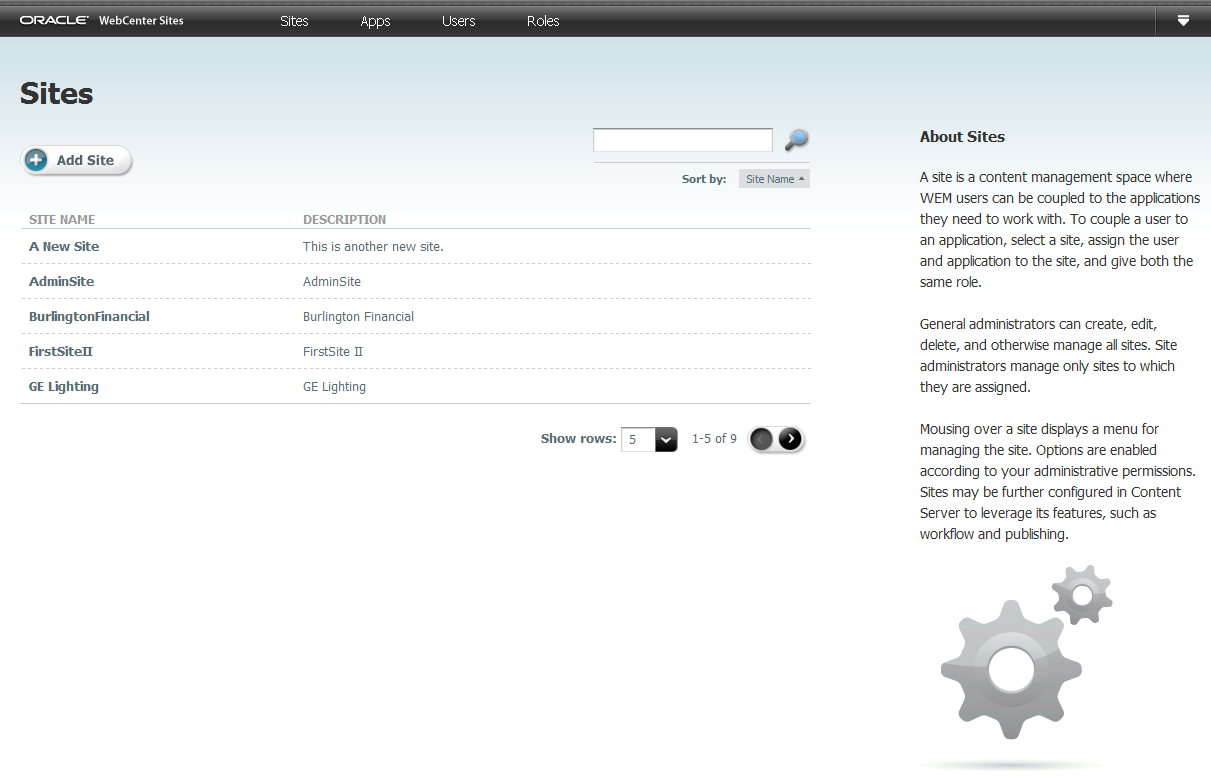Select the FirstSiteII site

click(61, 351)
